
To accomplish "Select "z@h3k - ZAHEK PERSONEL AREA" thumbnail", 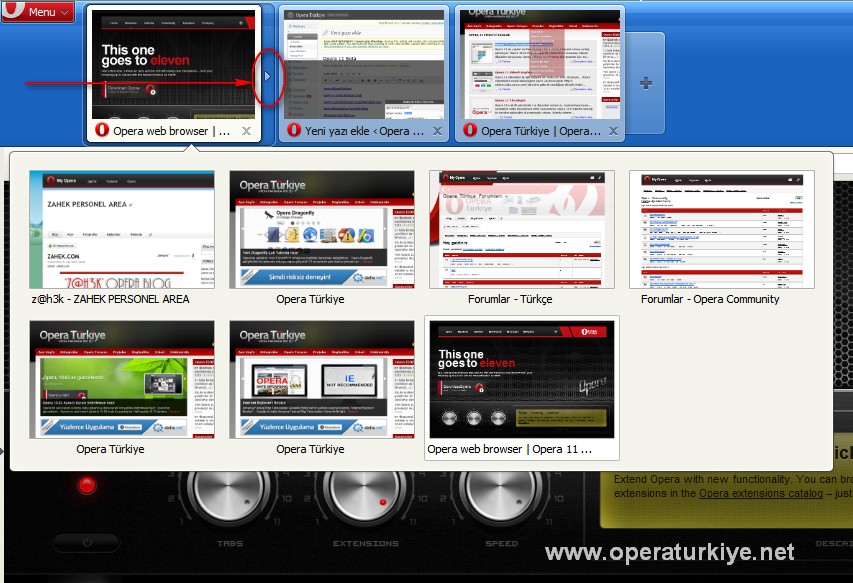I will point(122,230).
